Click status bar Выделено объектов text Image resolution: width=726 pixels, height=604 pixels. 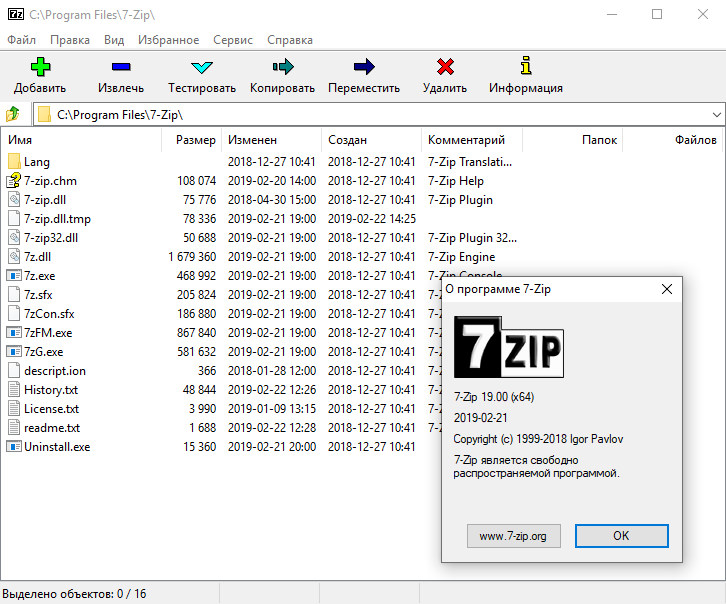pyautogui.click(x=75, y=594)
